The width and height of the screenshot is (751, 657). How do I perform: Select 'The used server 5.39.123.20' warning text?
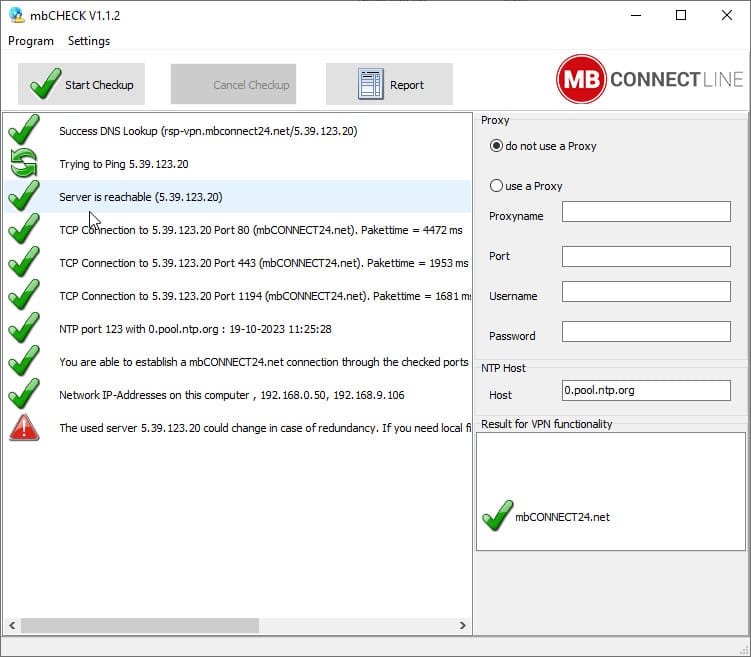click(x=265, y=428)
